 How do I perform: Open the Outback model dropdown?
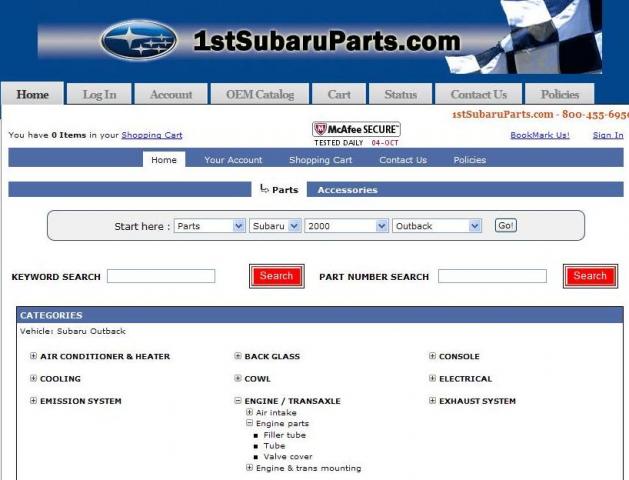click(x=437, y=226)
